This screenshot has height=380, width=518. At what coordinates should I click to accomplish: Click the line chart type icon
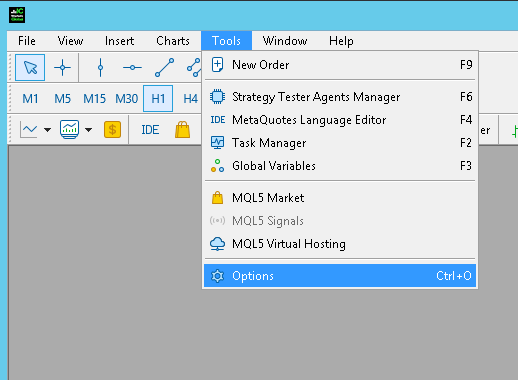click(29, 130)
